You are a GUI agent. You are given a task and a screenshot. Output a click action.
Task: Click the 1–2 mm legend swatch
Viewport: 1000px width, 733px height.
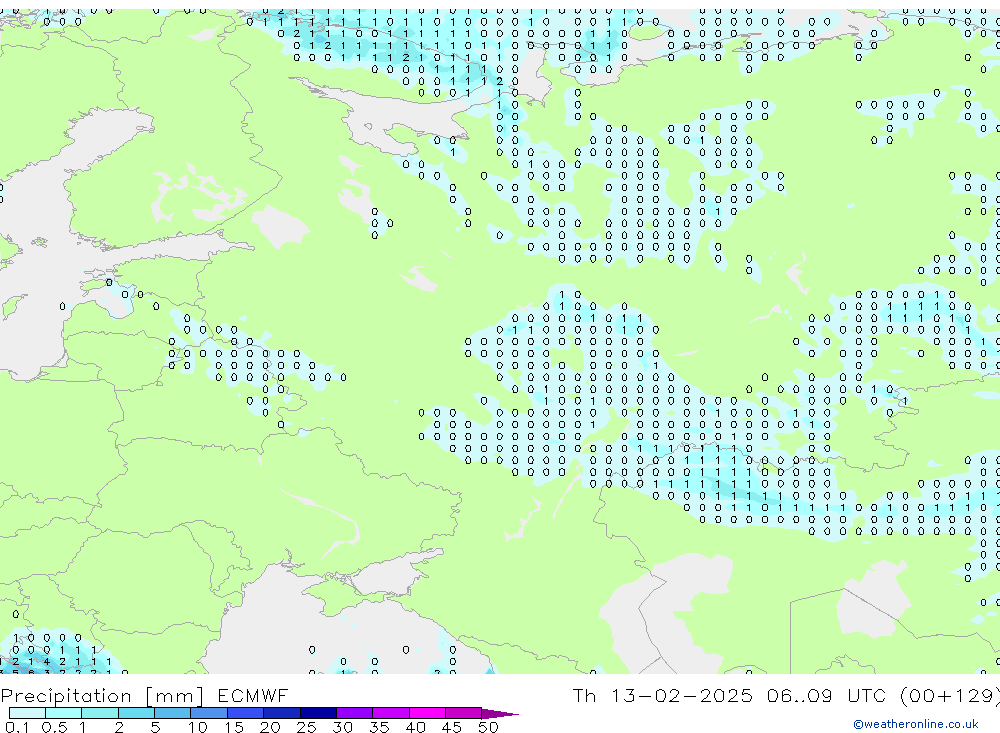point(100,713)
